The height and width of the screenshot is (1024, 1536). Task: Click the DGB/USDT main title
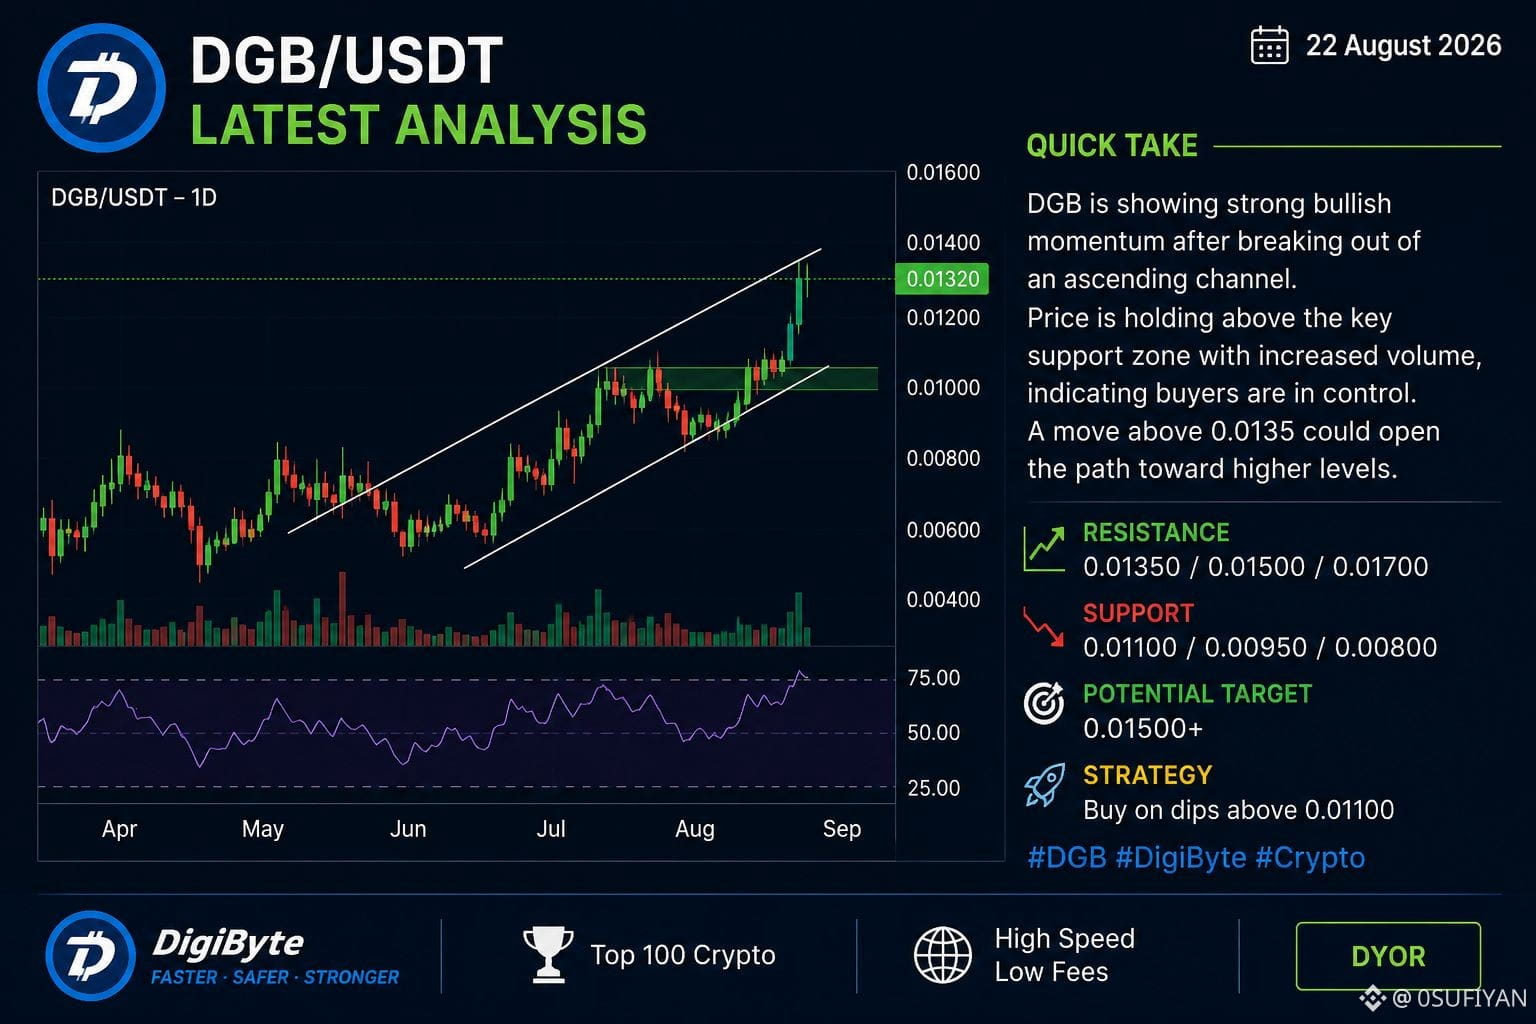(346, 61)
